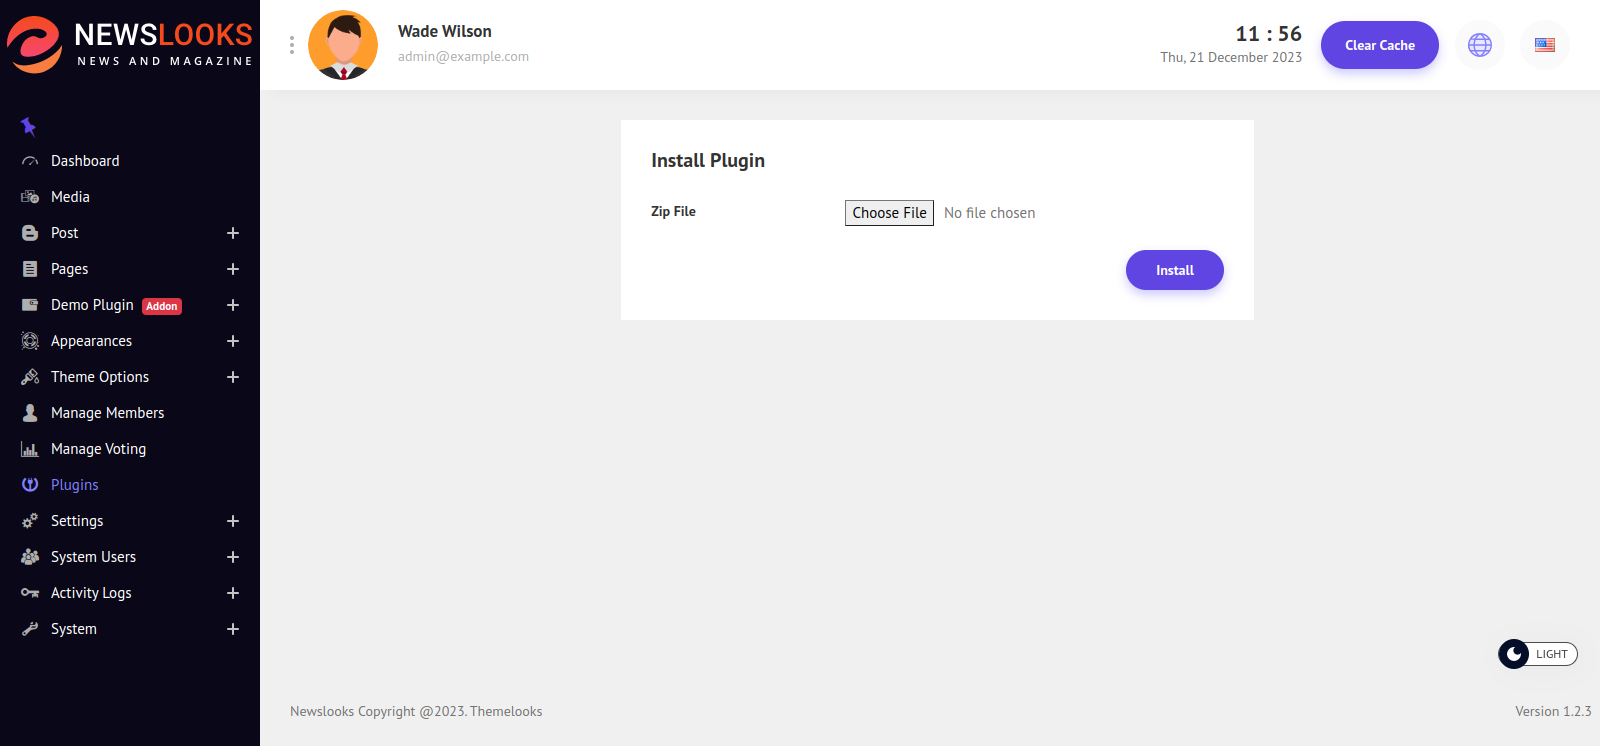Click the Manage Voting chart icon
This screenshot has height=746, width=1600.
[x=30, y=449]
